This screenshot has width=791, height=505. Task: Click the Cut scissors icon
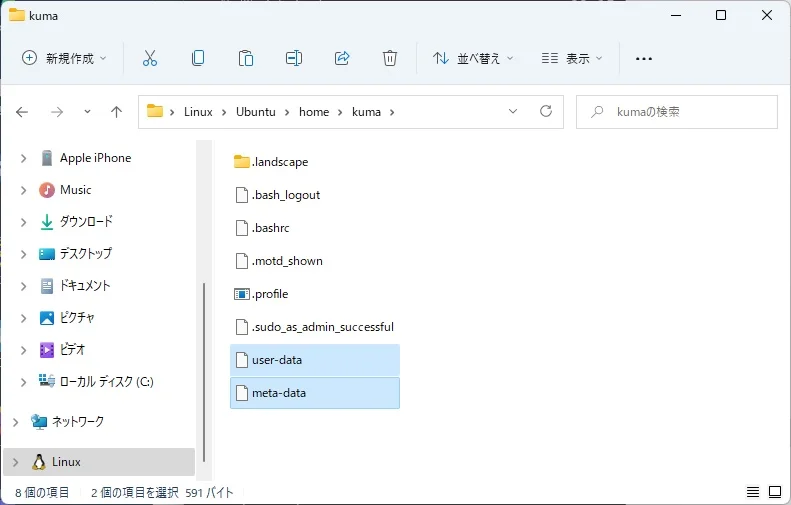pos(150,58)
